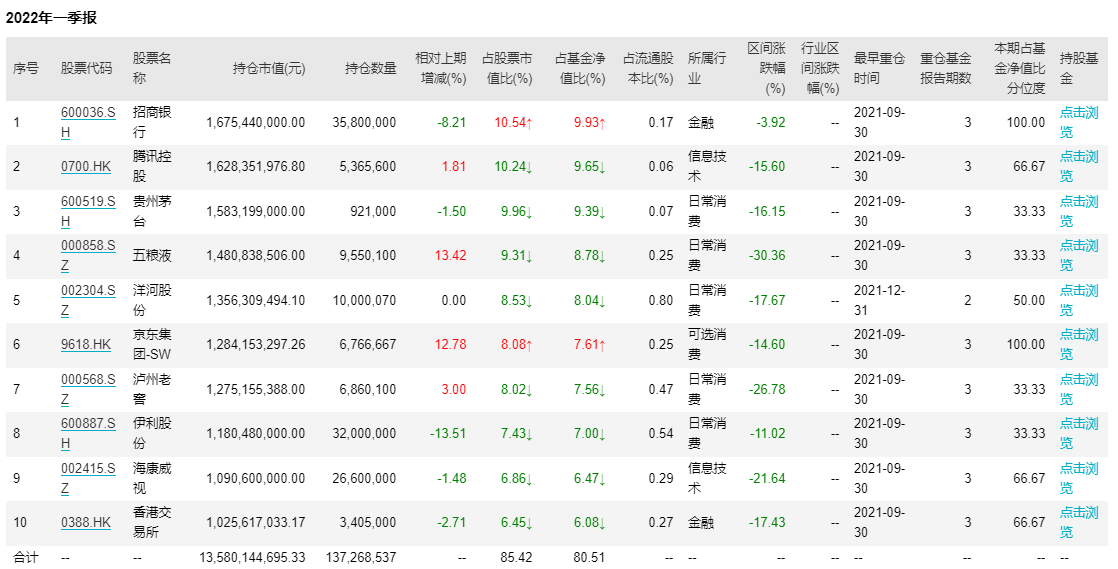Screen dimensions: 1118x569
Task: Select the stock name 腾讯控股
Action: click(x=152, y=167)
